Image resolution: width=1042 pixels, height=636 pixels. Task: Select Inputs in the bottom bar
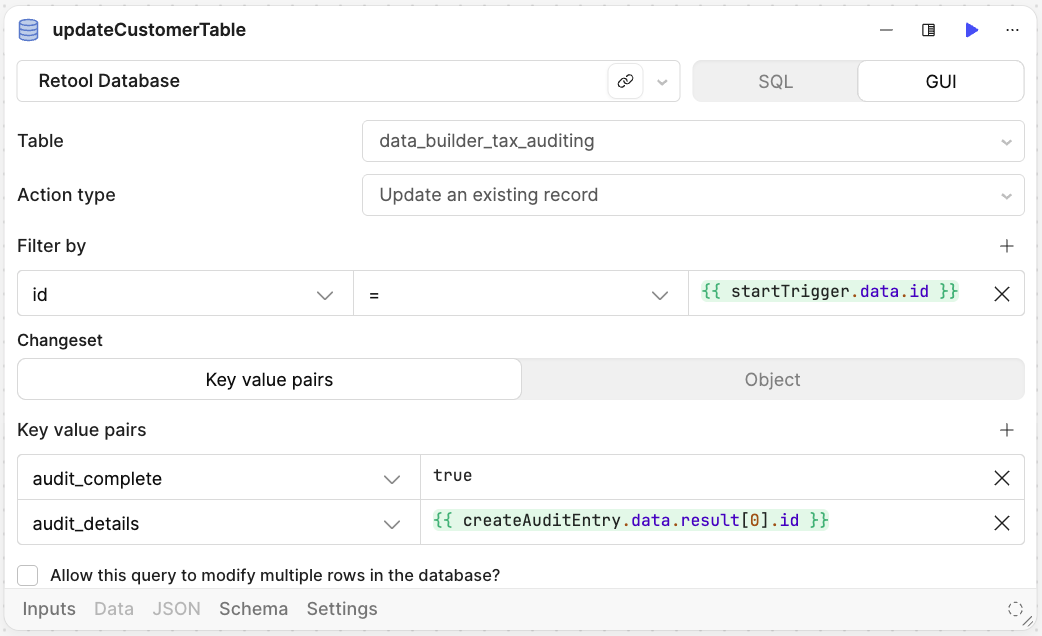[x=49, y=608]
